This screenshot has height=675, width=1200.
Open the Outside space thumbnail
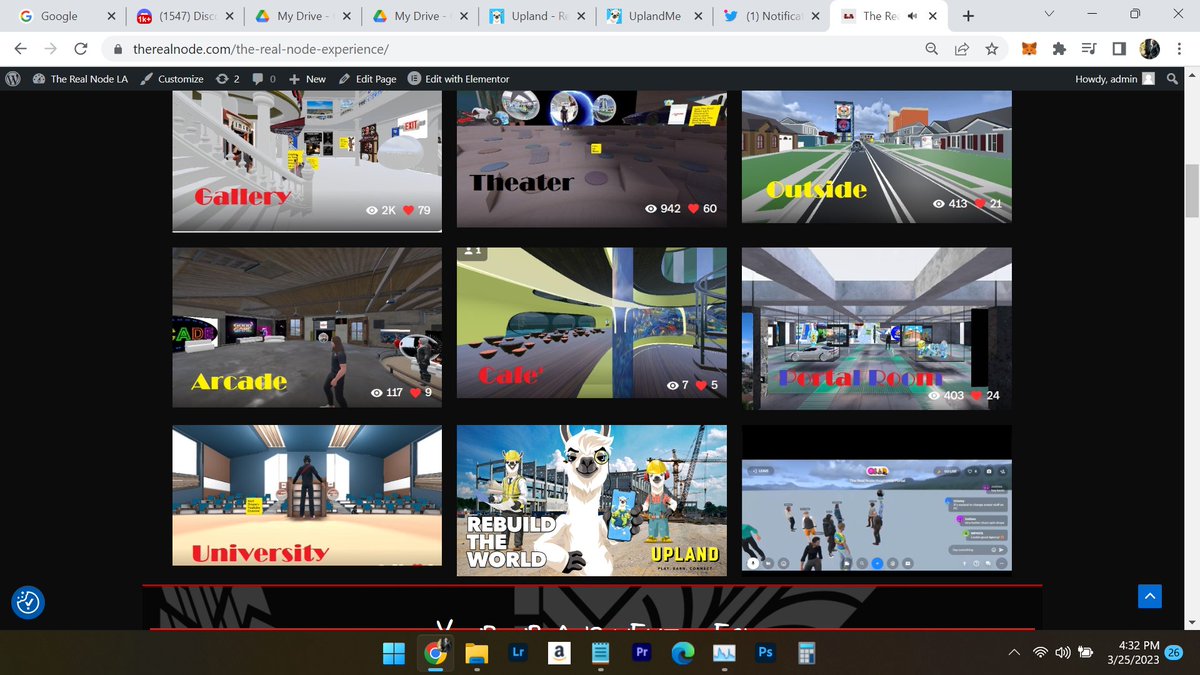[876, 157]
